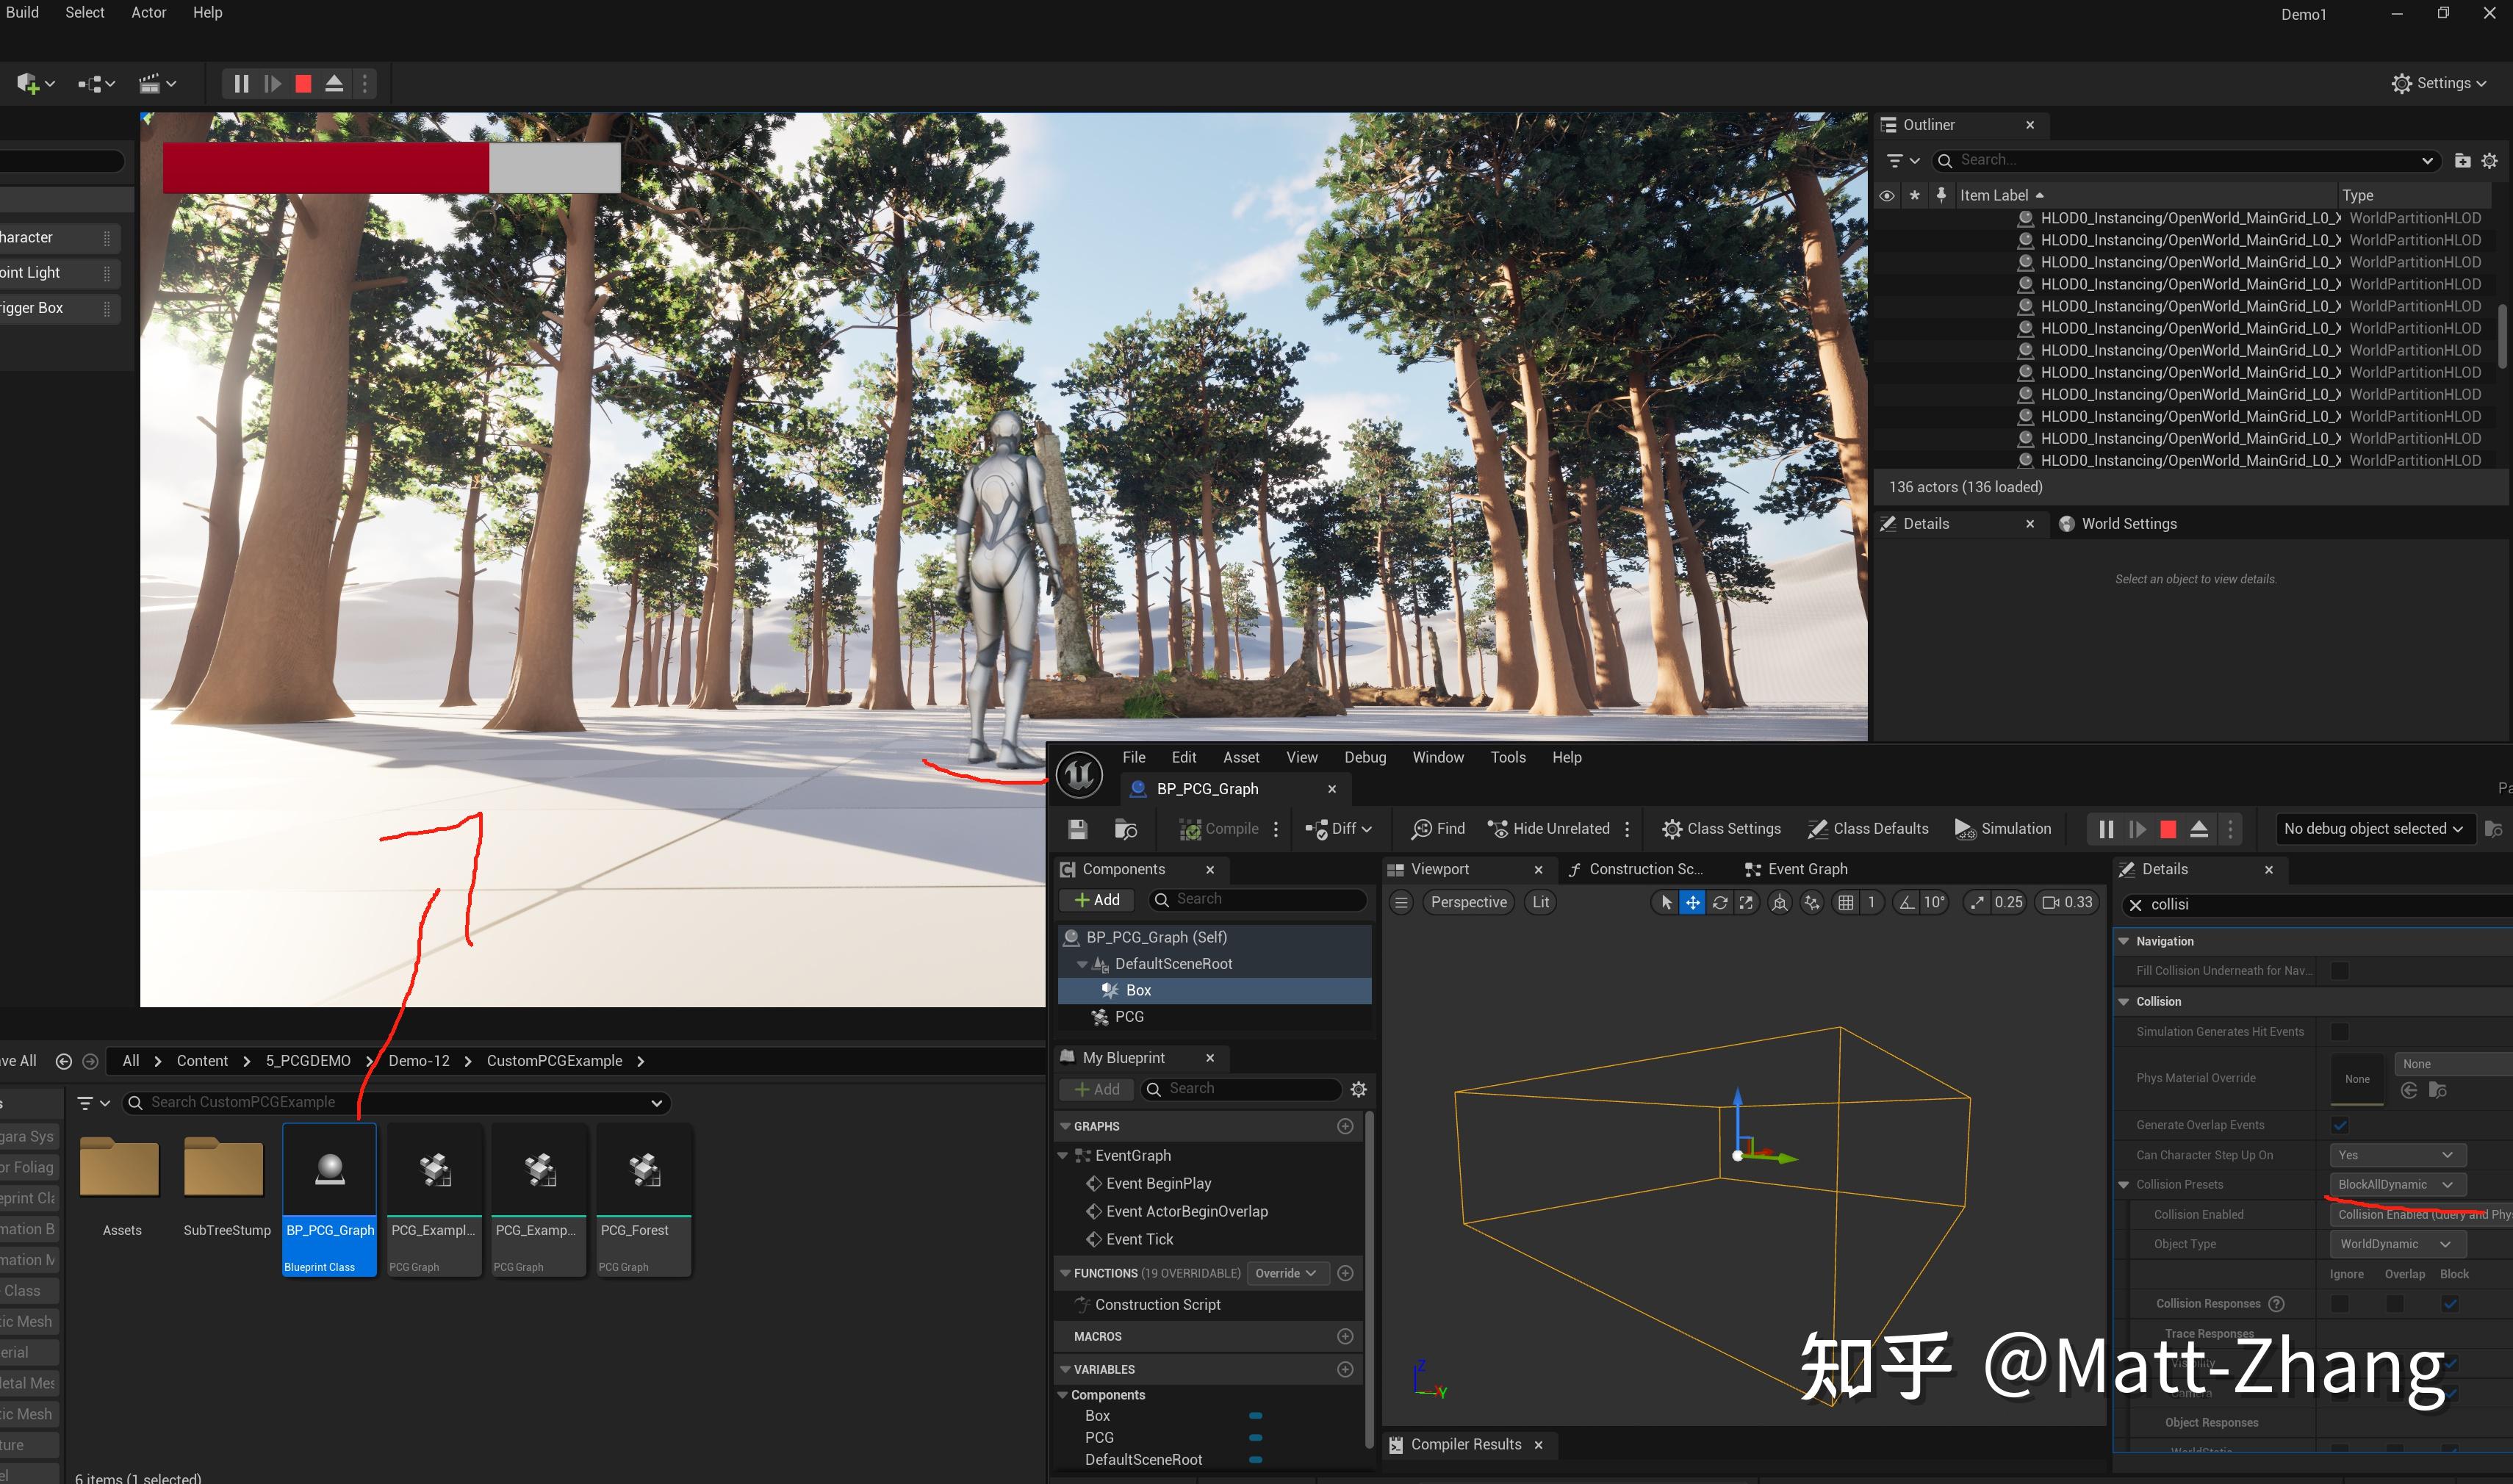Open the content browser filter funnel

tap(87, 1102)
